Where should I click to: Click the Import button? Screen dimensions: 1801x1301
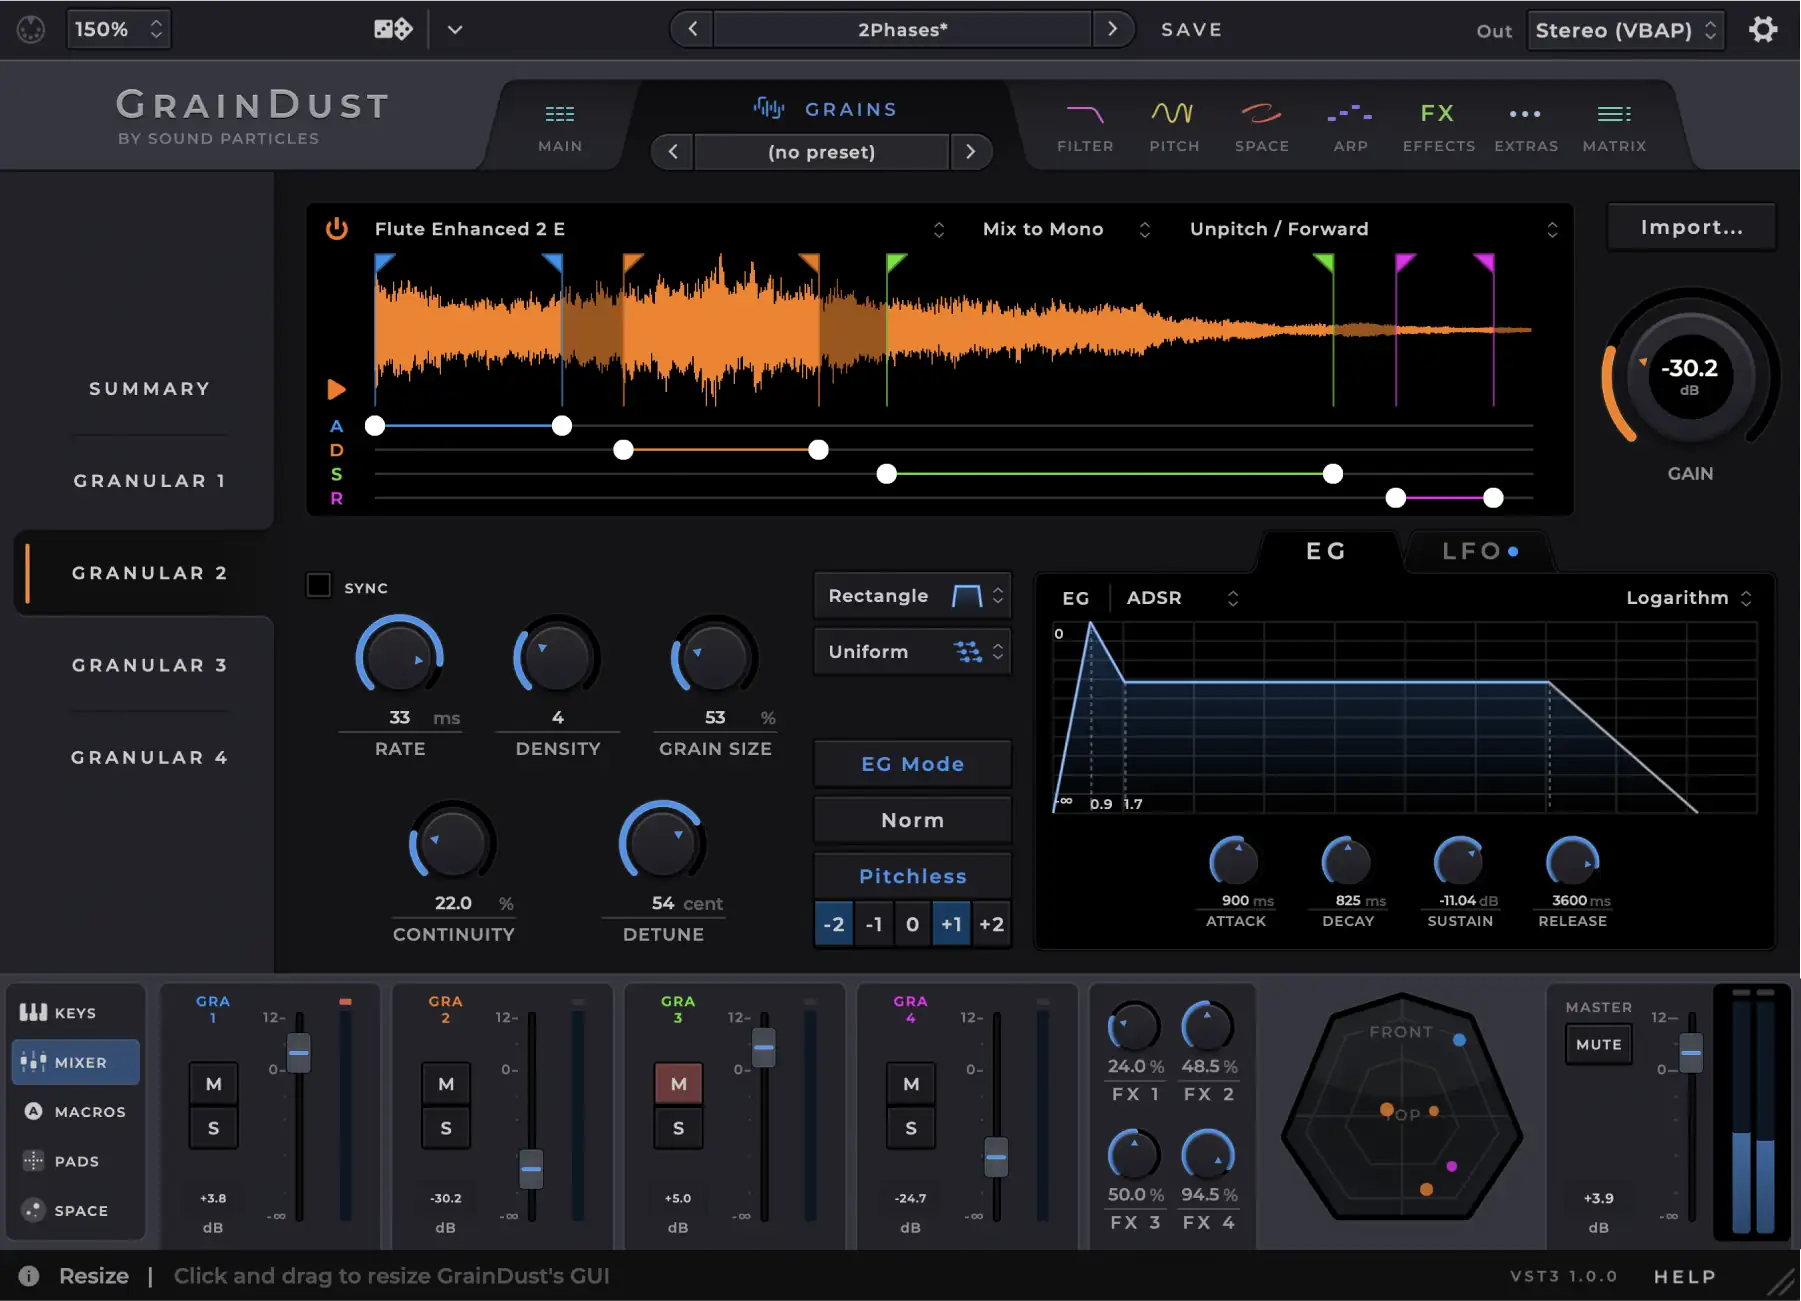point(1690,227)
